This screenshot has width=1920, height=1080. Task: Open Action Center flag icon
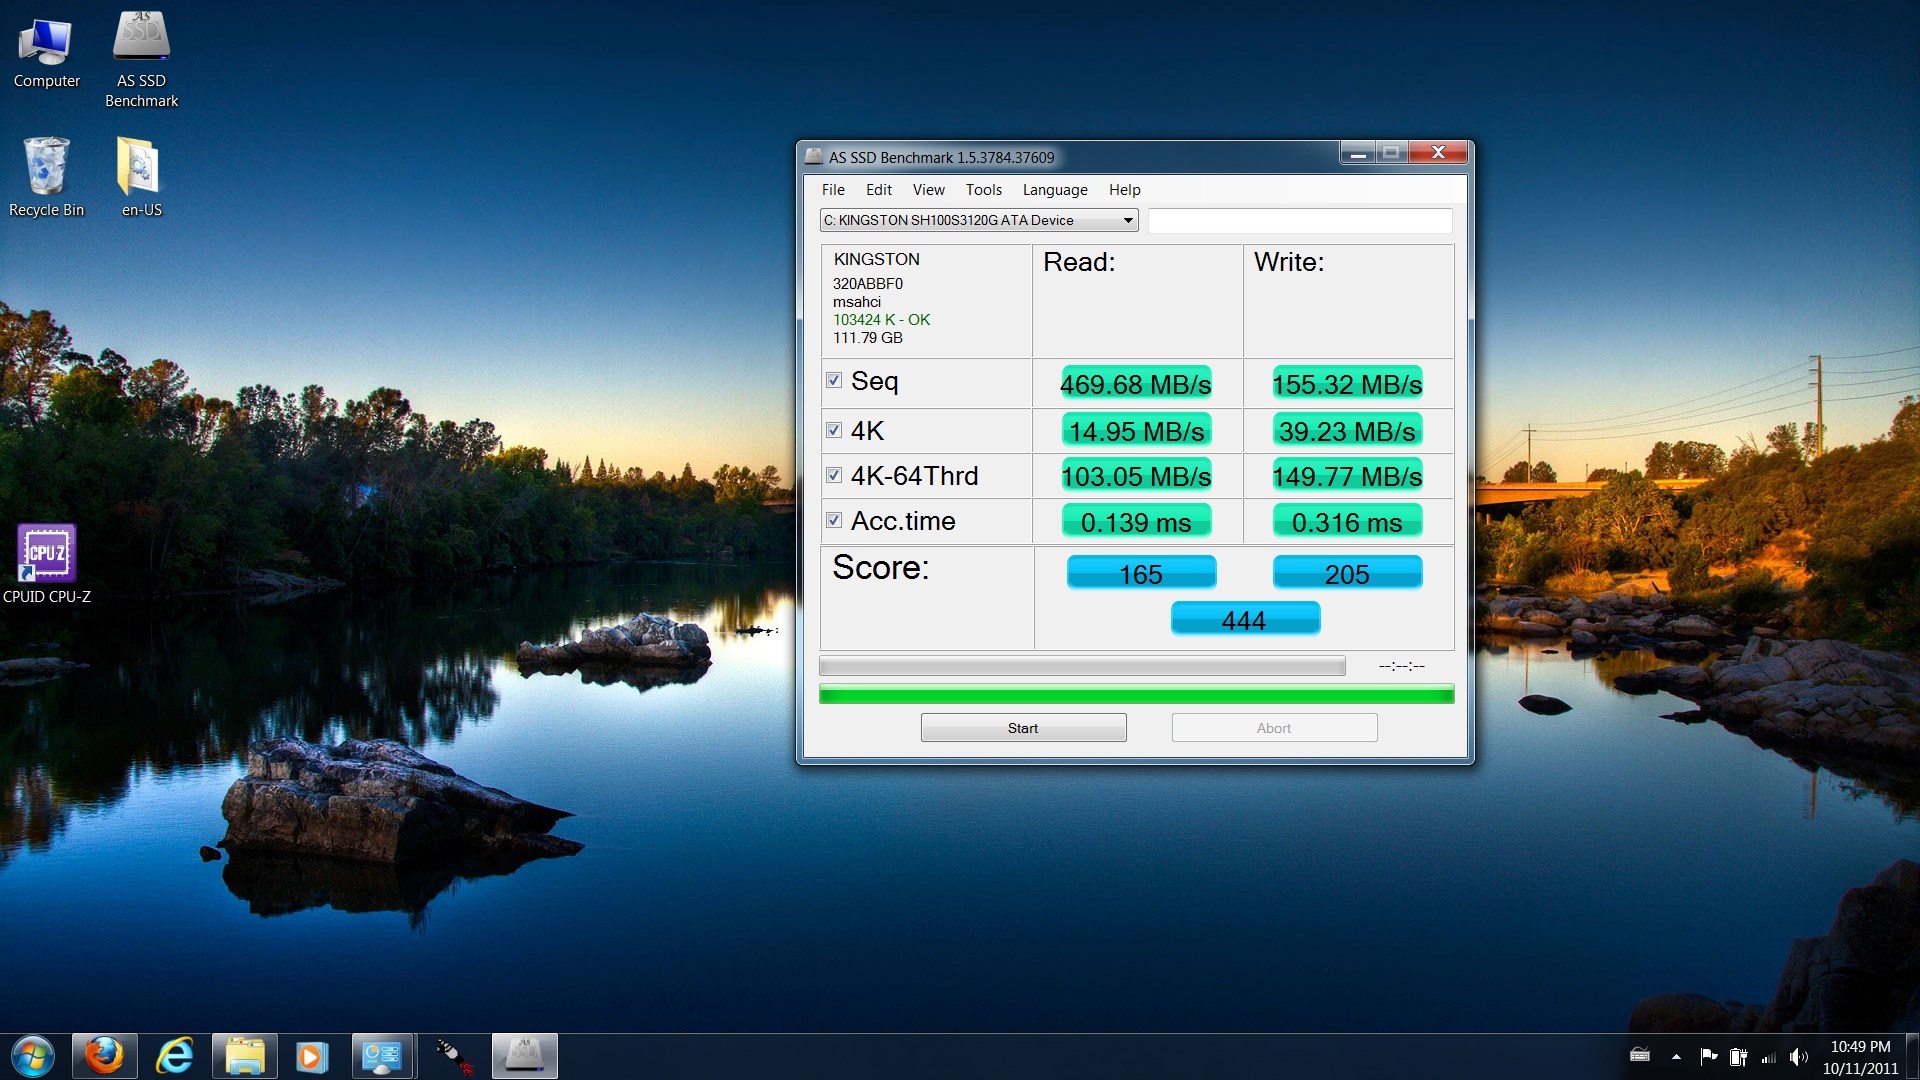click(1709, 1056)
